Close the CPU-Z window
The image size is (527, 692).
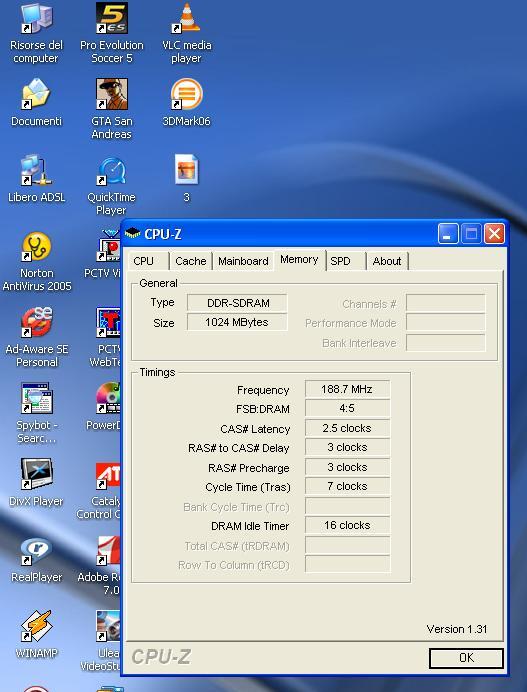tap(494, 233)
